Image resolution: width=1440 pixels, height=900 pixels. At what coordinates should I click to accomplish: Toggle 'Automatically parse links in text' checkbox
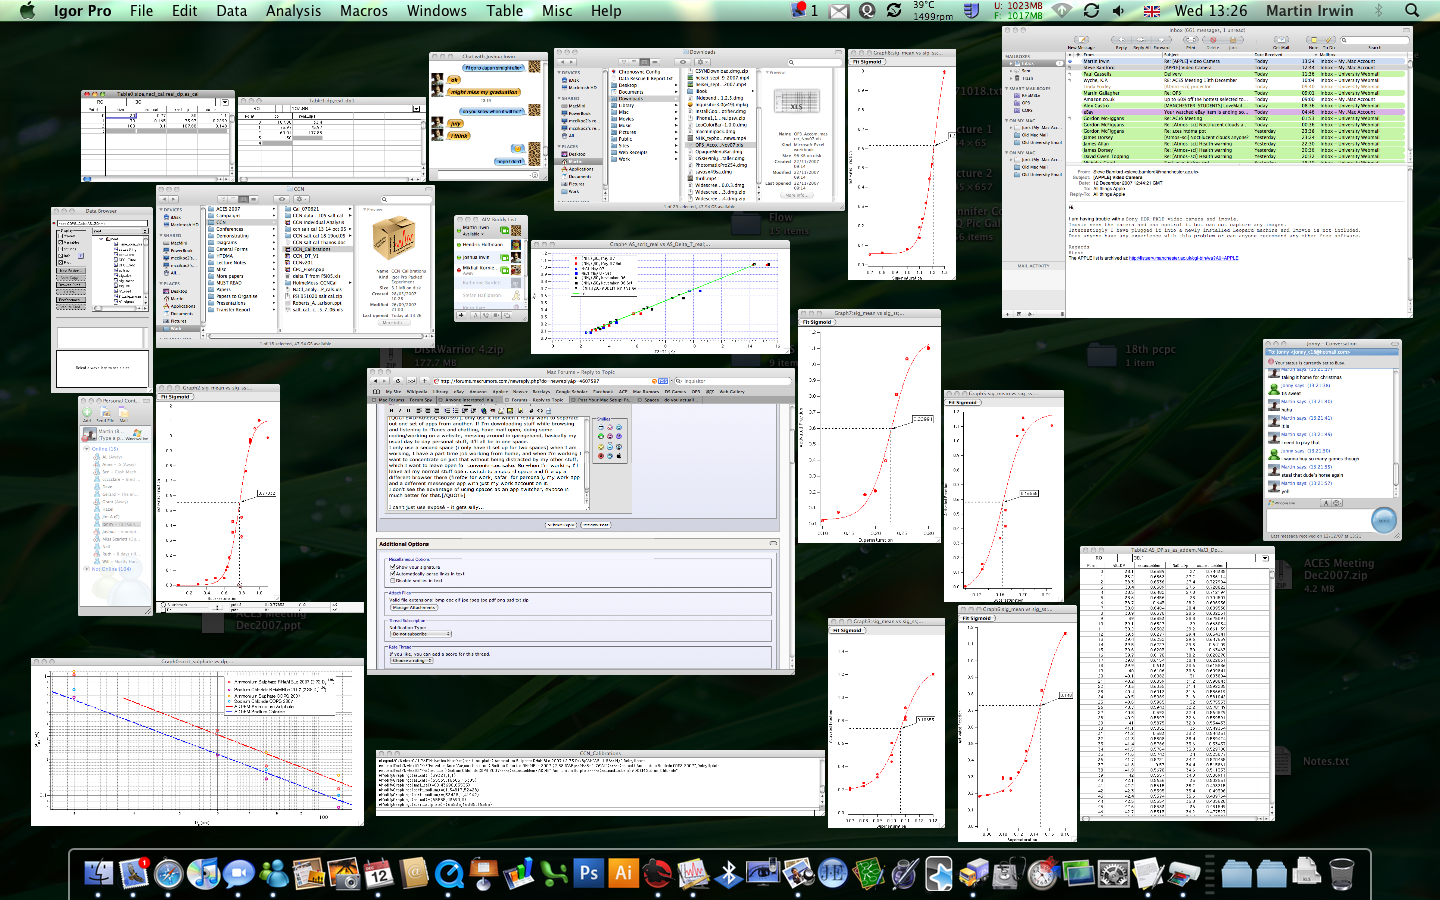click(x=392, y=573)
